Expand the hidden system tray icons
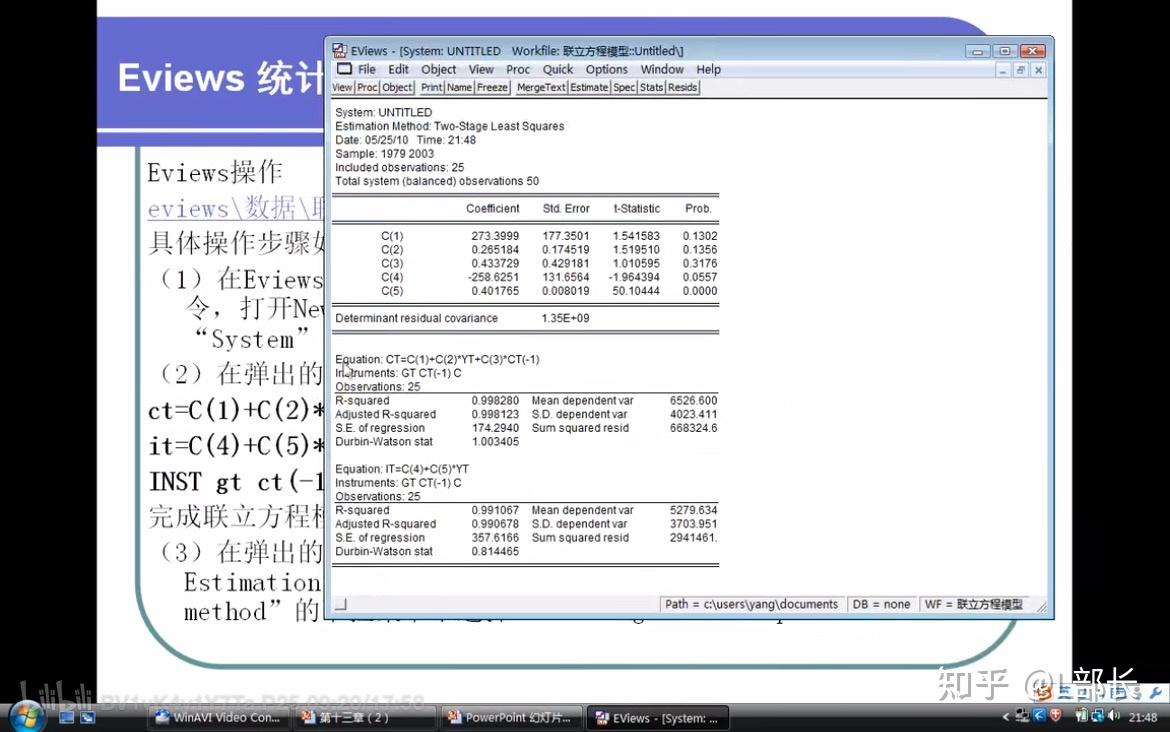 coord(1006,716)
